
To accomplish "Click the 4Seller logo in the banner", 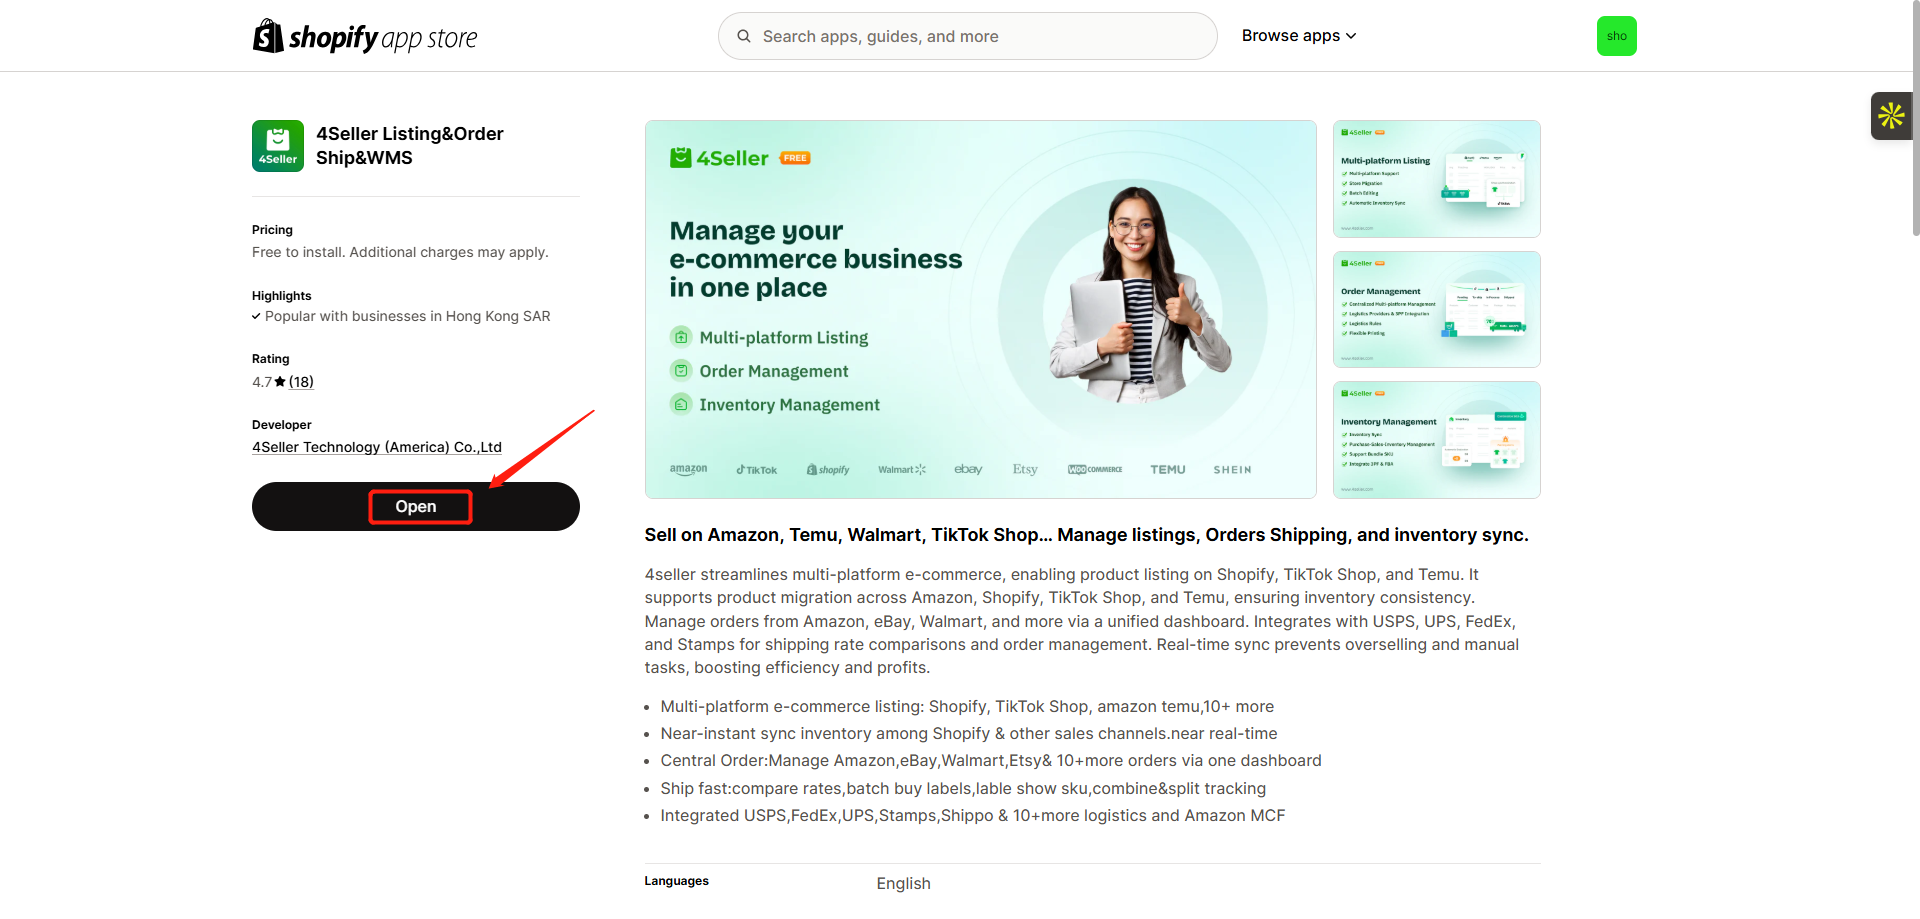I will click(x=720, y=158).
